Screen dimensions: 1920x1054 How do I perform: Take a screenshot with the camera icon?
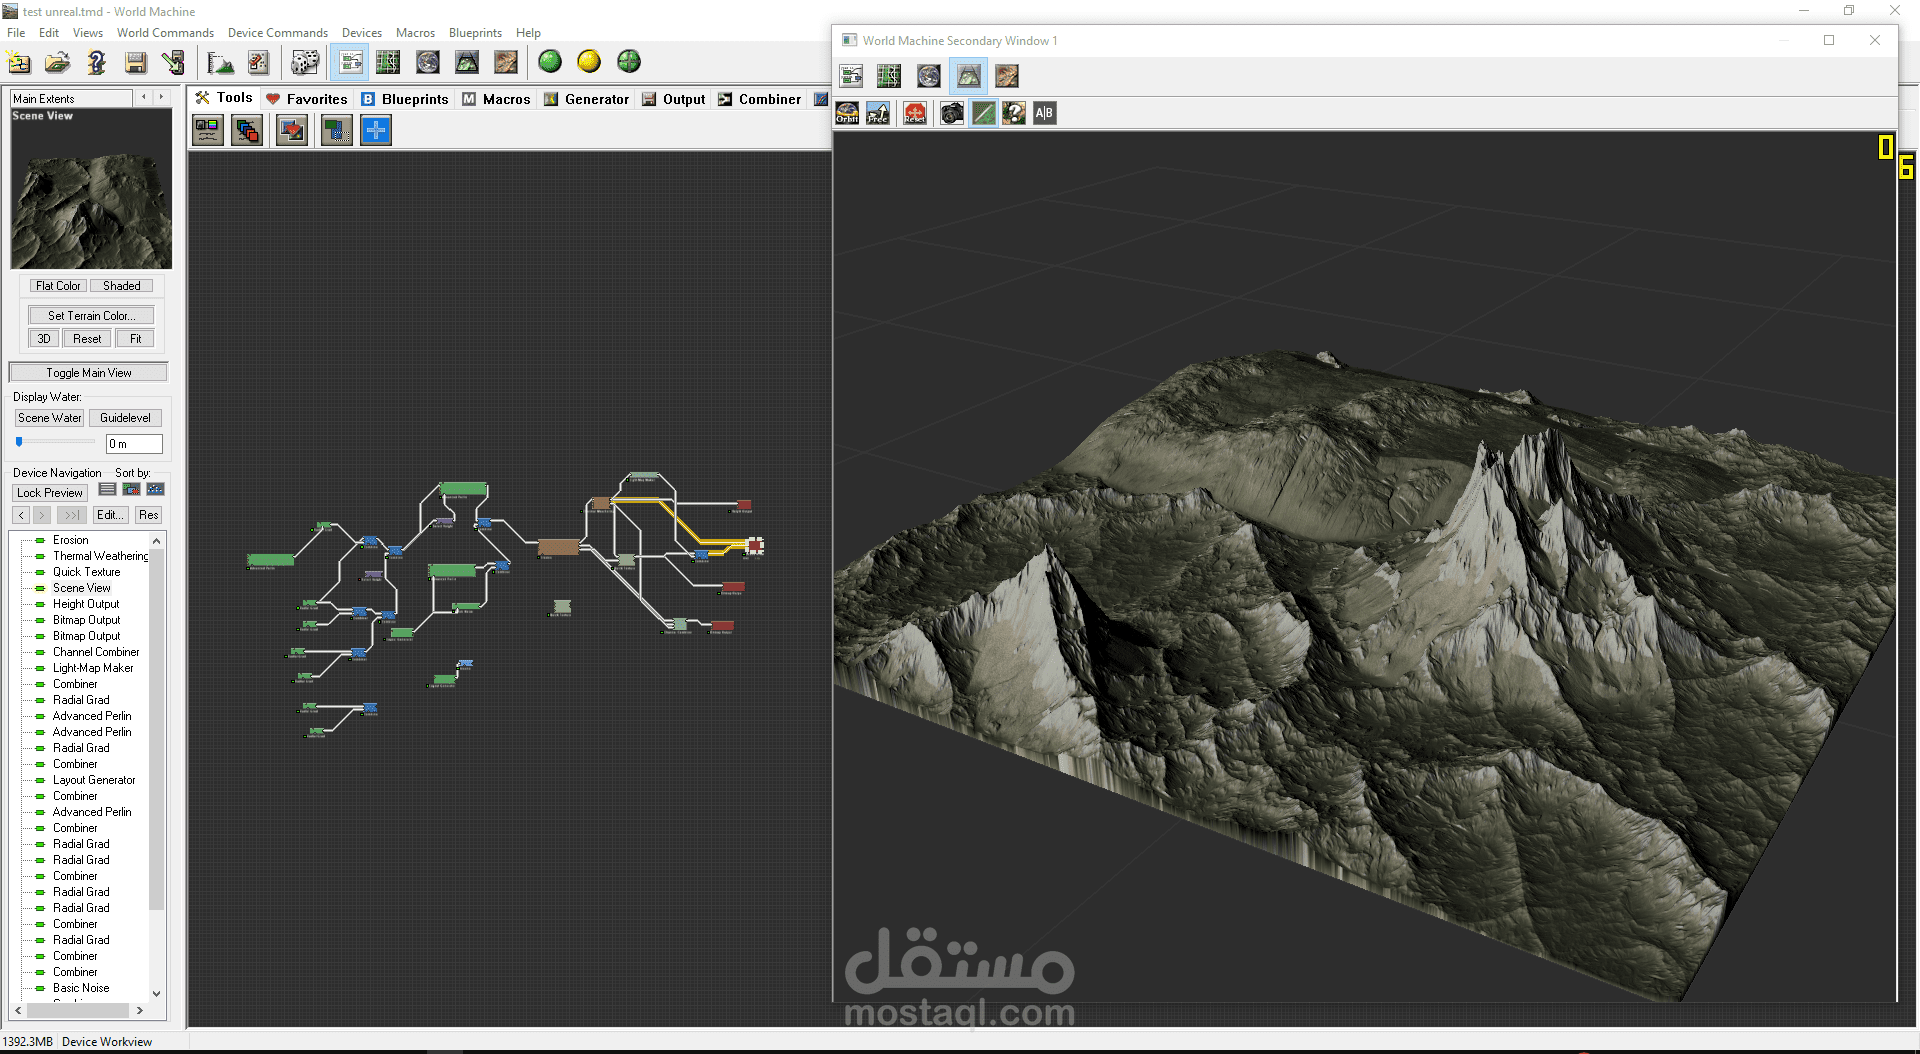pos(952,113)
